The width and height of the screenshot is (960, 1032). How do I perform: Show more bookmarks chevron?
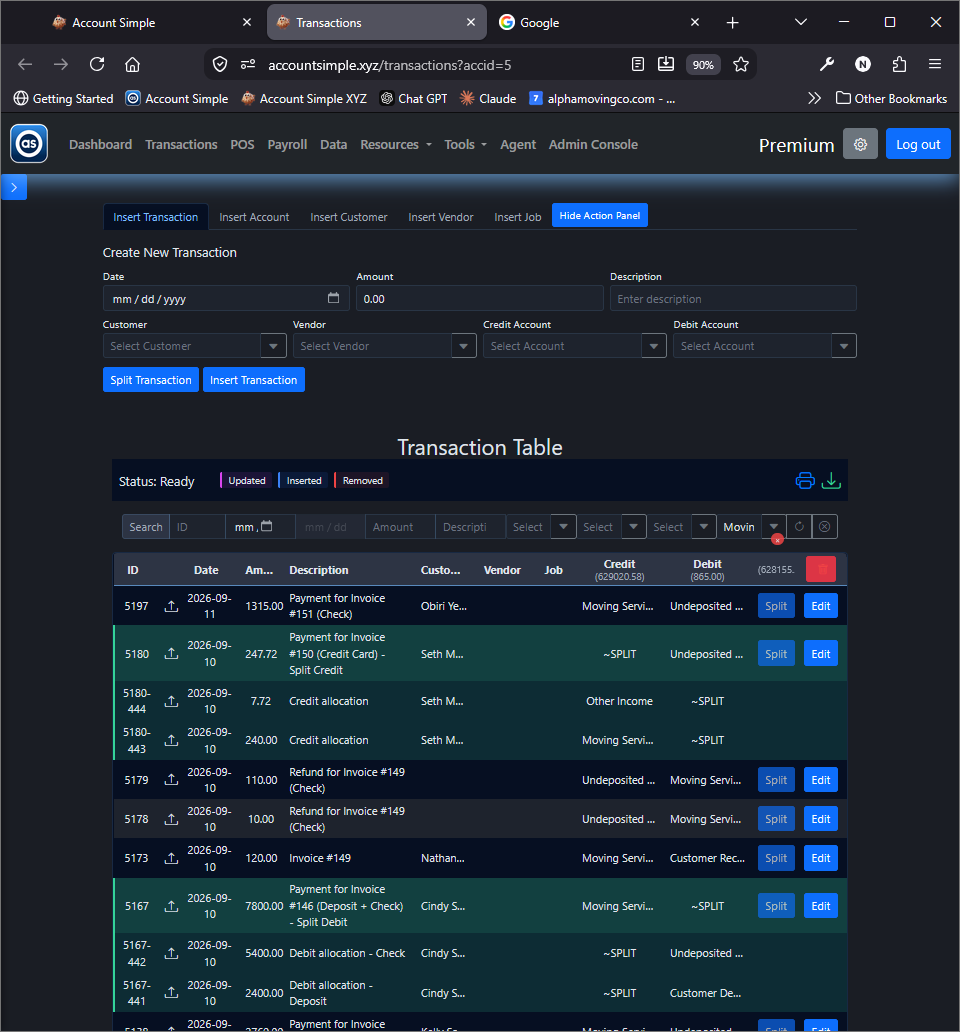click(815, 99)
